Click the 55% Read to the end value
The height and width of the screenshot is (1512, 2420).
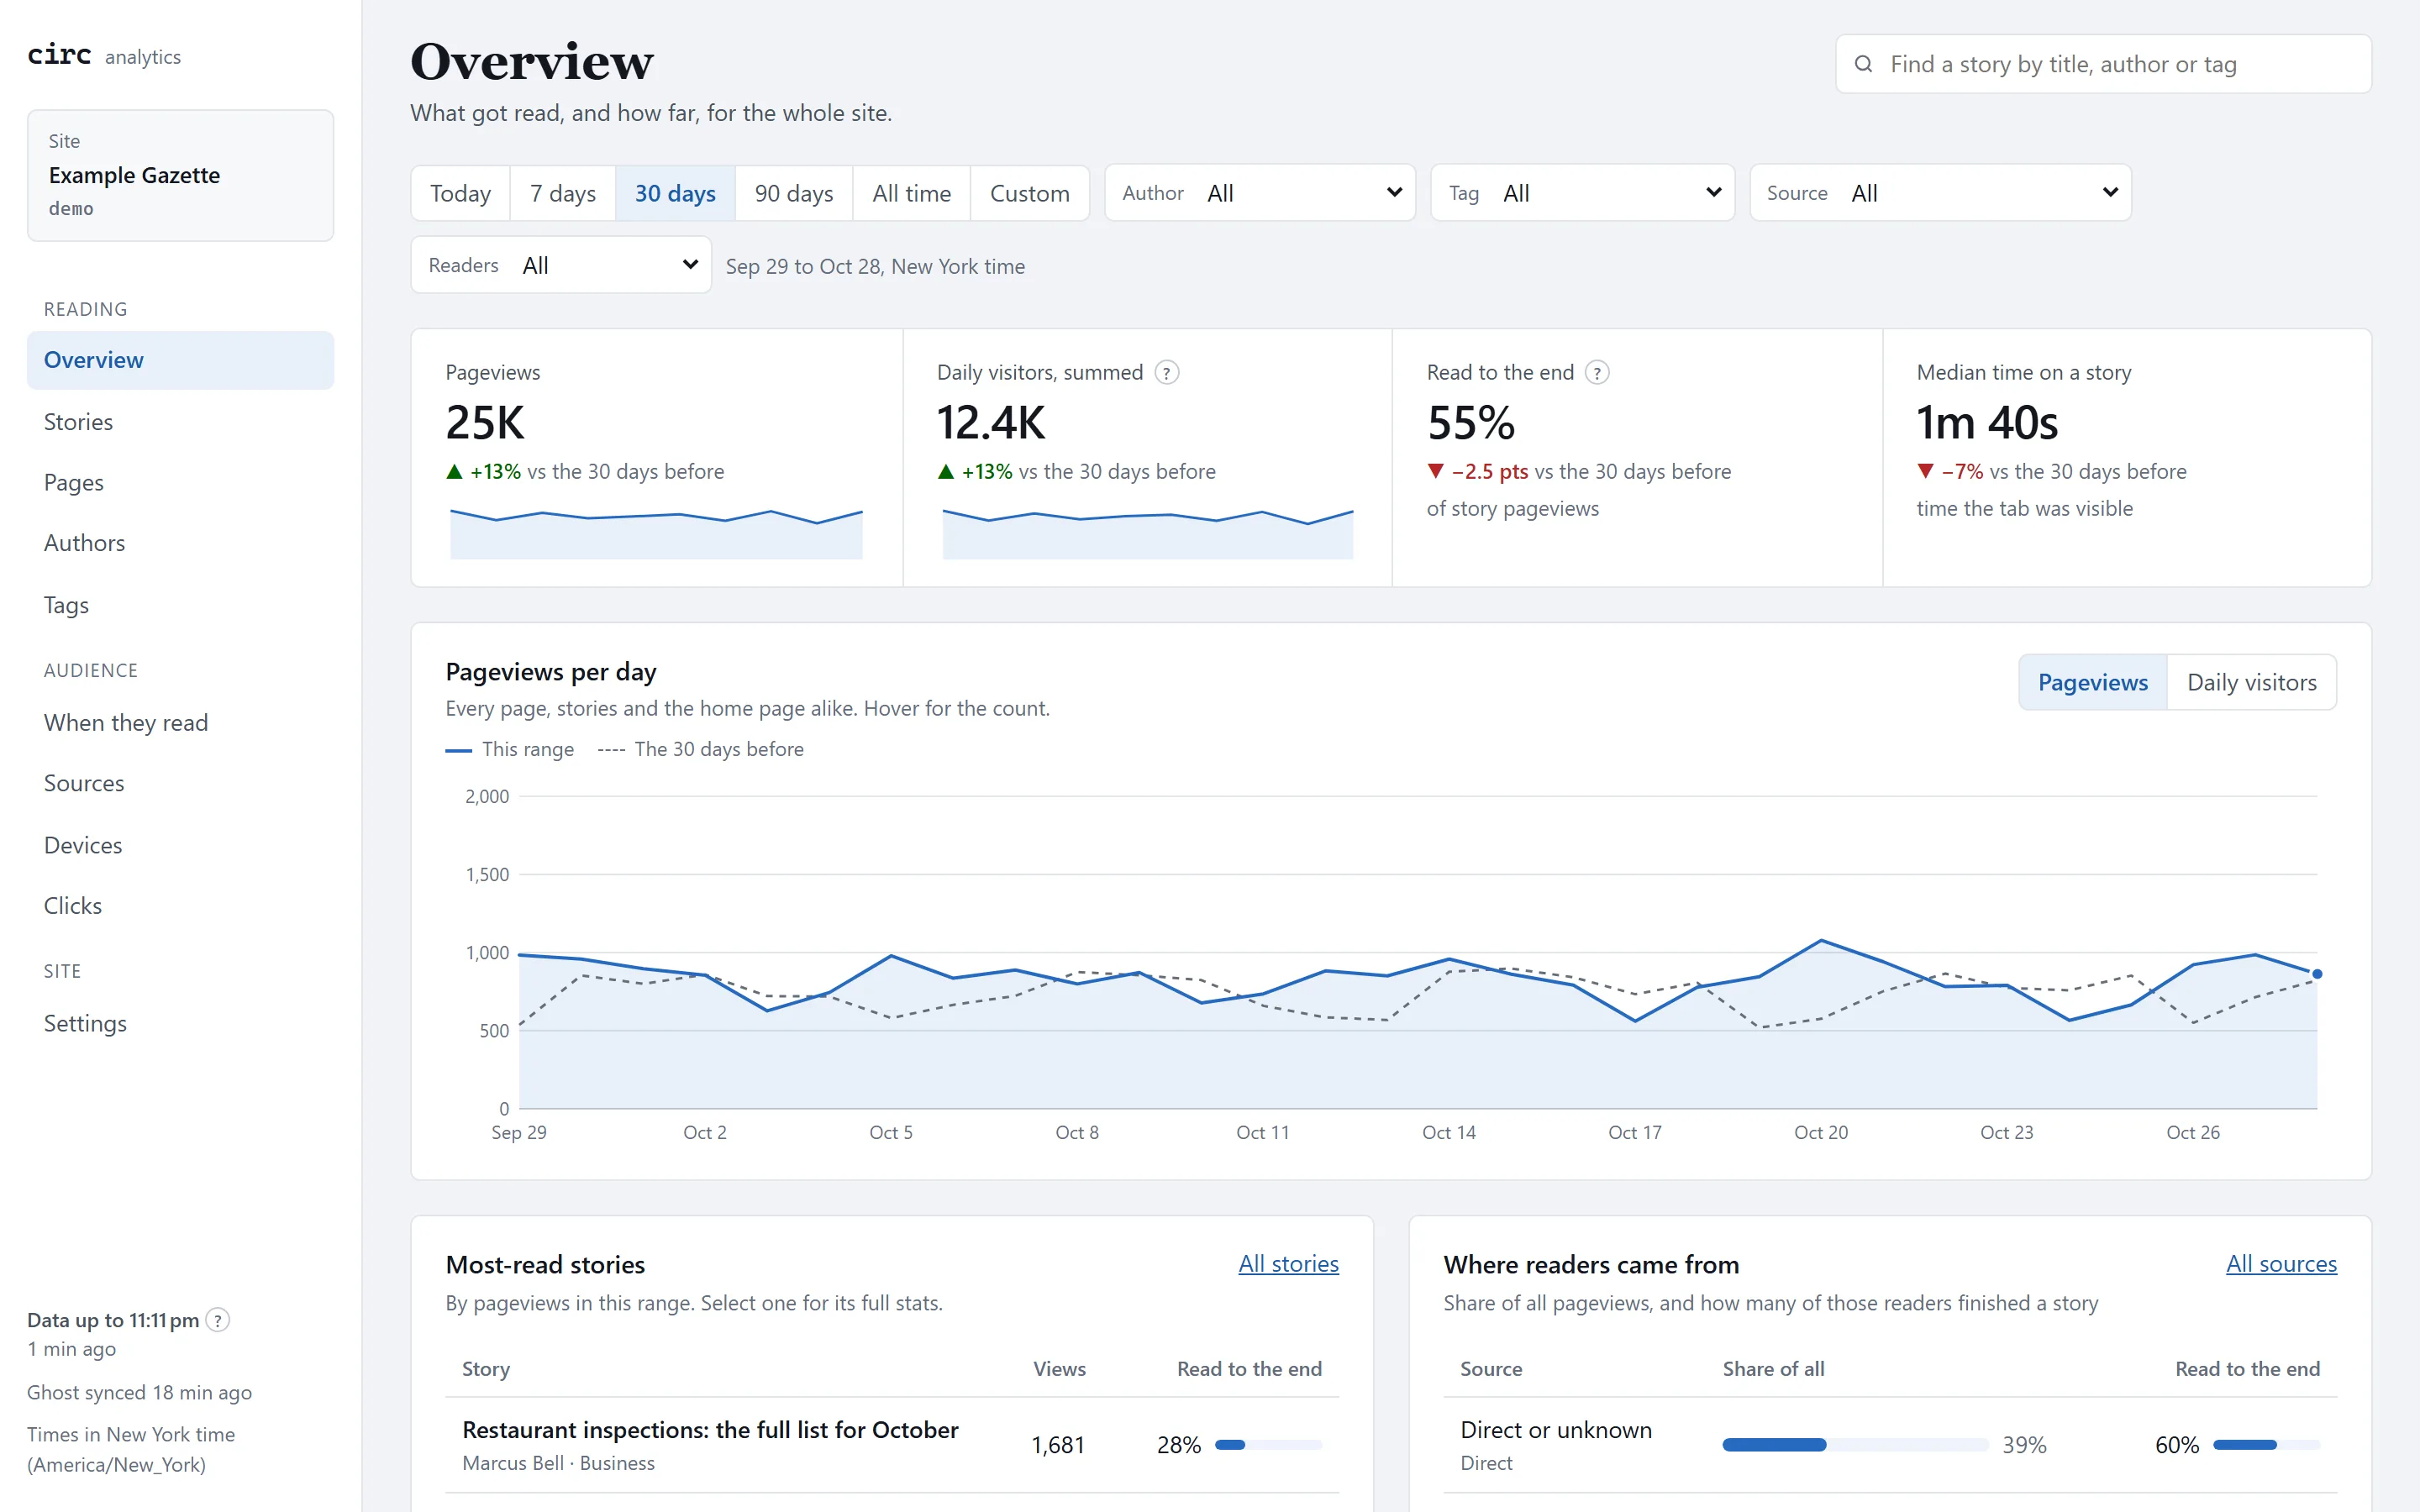point(1471,423)
